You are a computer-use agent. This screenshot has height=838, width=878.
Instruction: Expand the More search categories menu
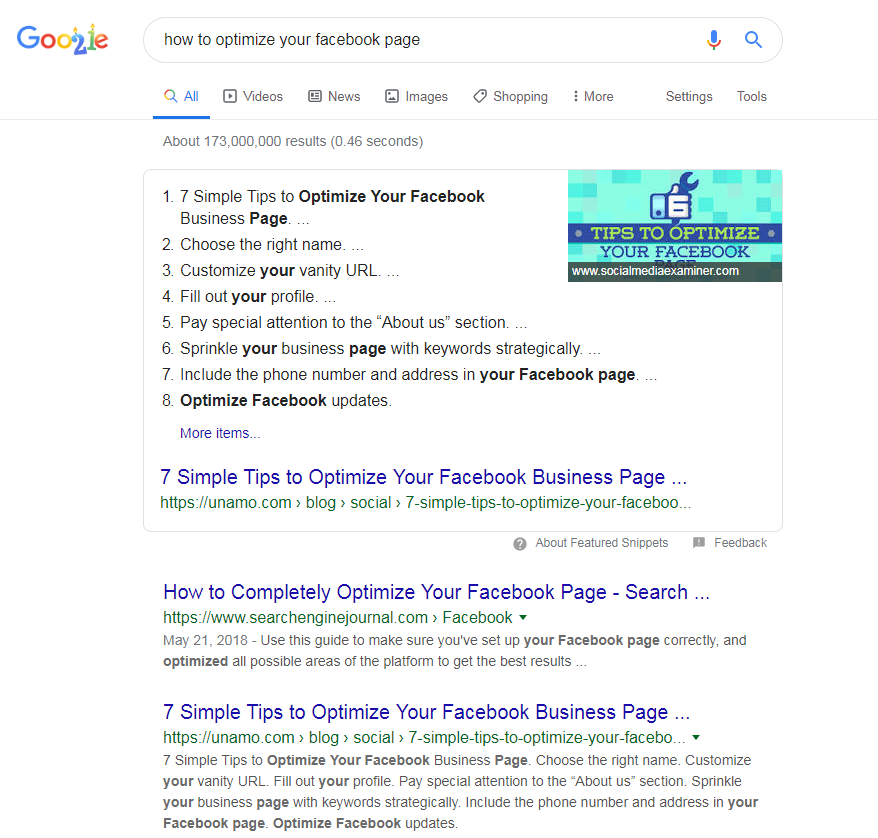[x=593, y=96]
